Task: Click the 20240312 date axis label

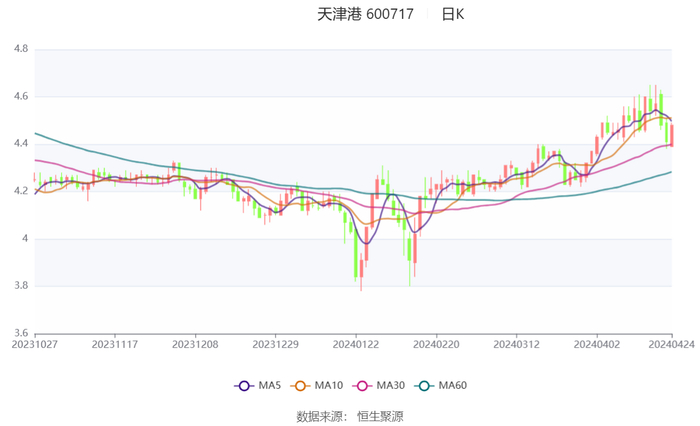Action: 516,343
